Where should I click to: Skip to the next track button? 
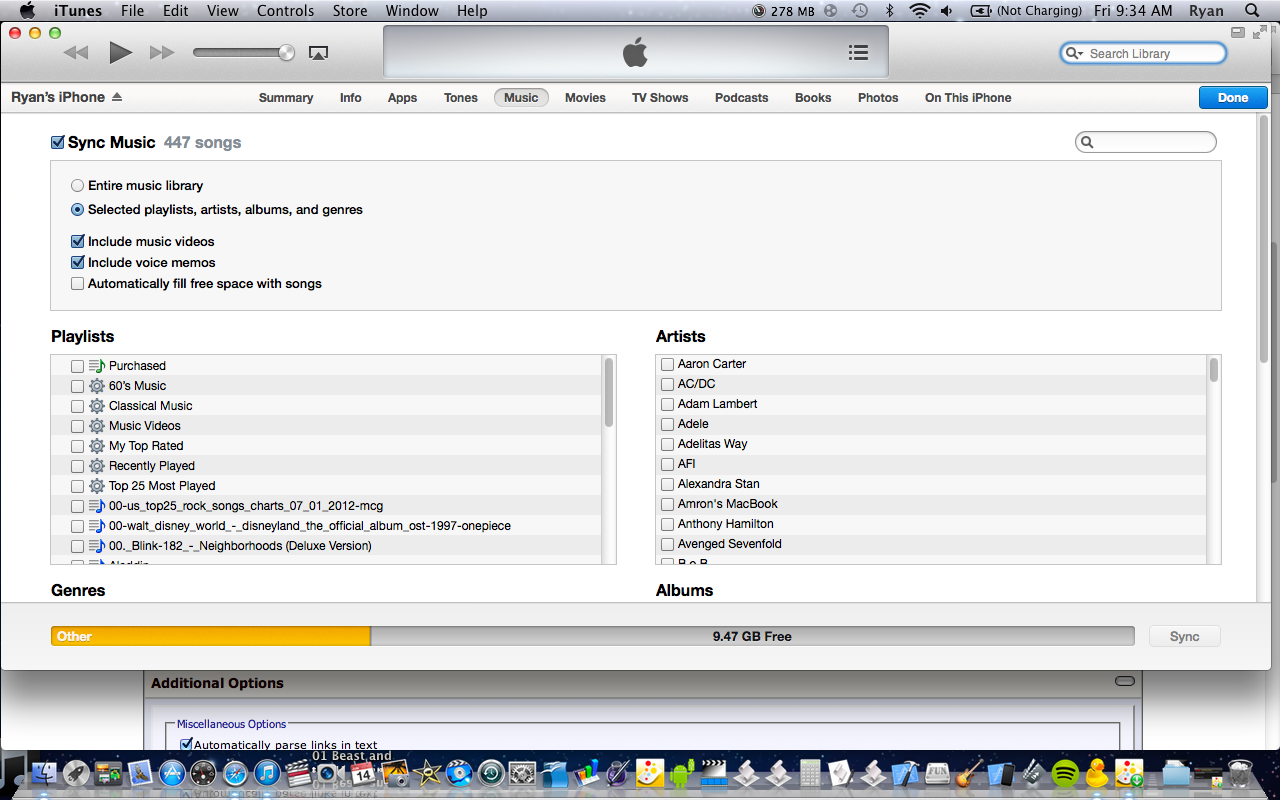tap(162, 52)
